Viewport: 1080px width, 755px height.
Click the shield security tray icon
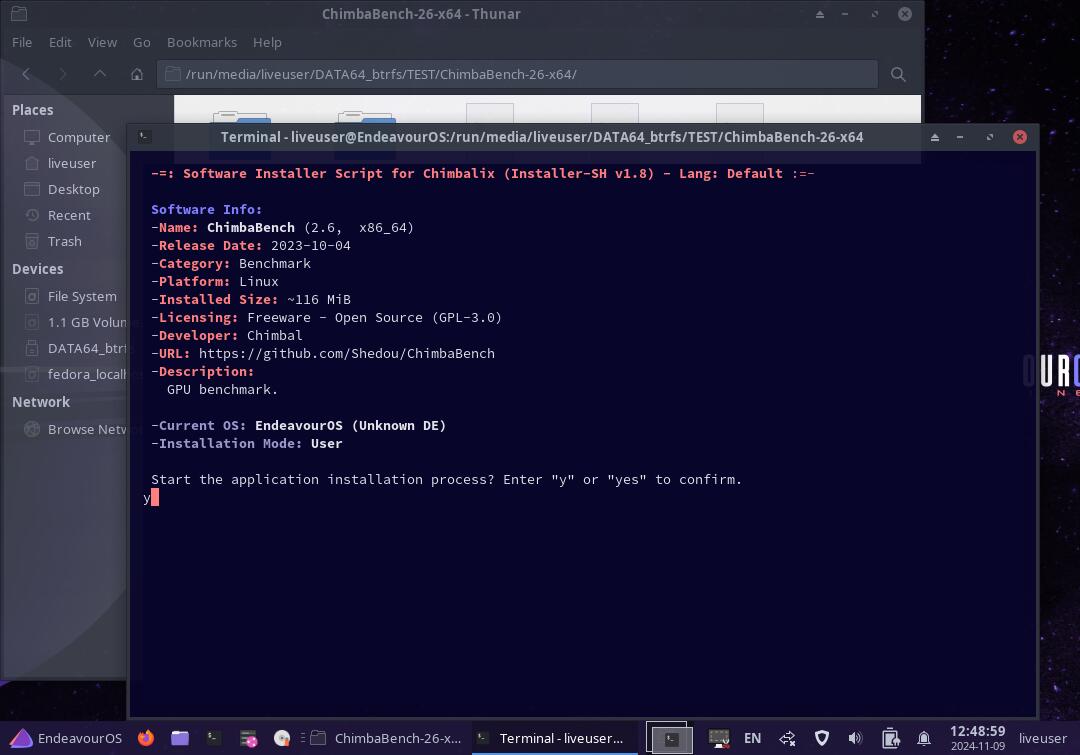pos(822,738)
